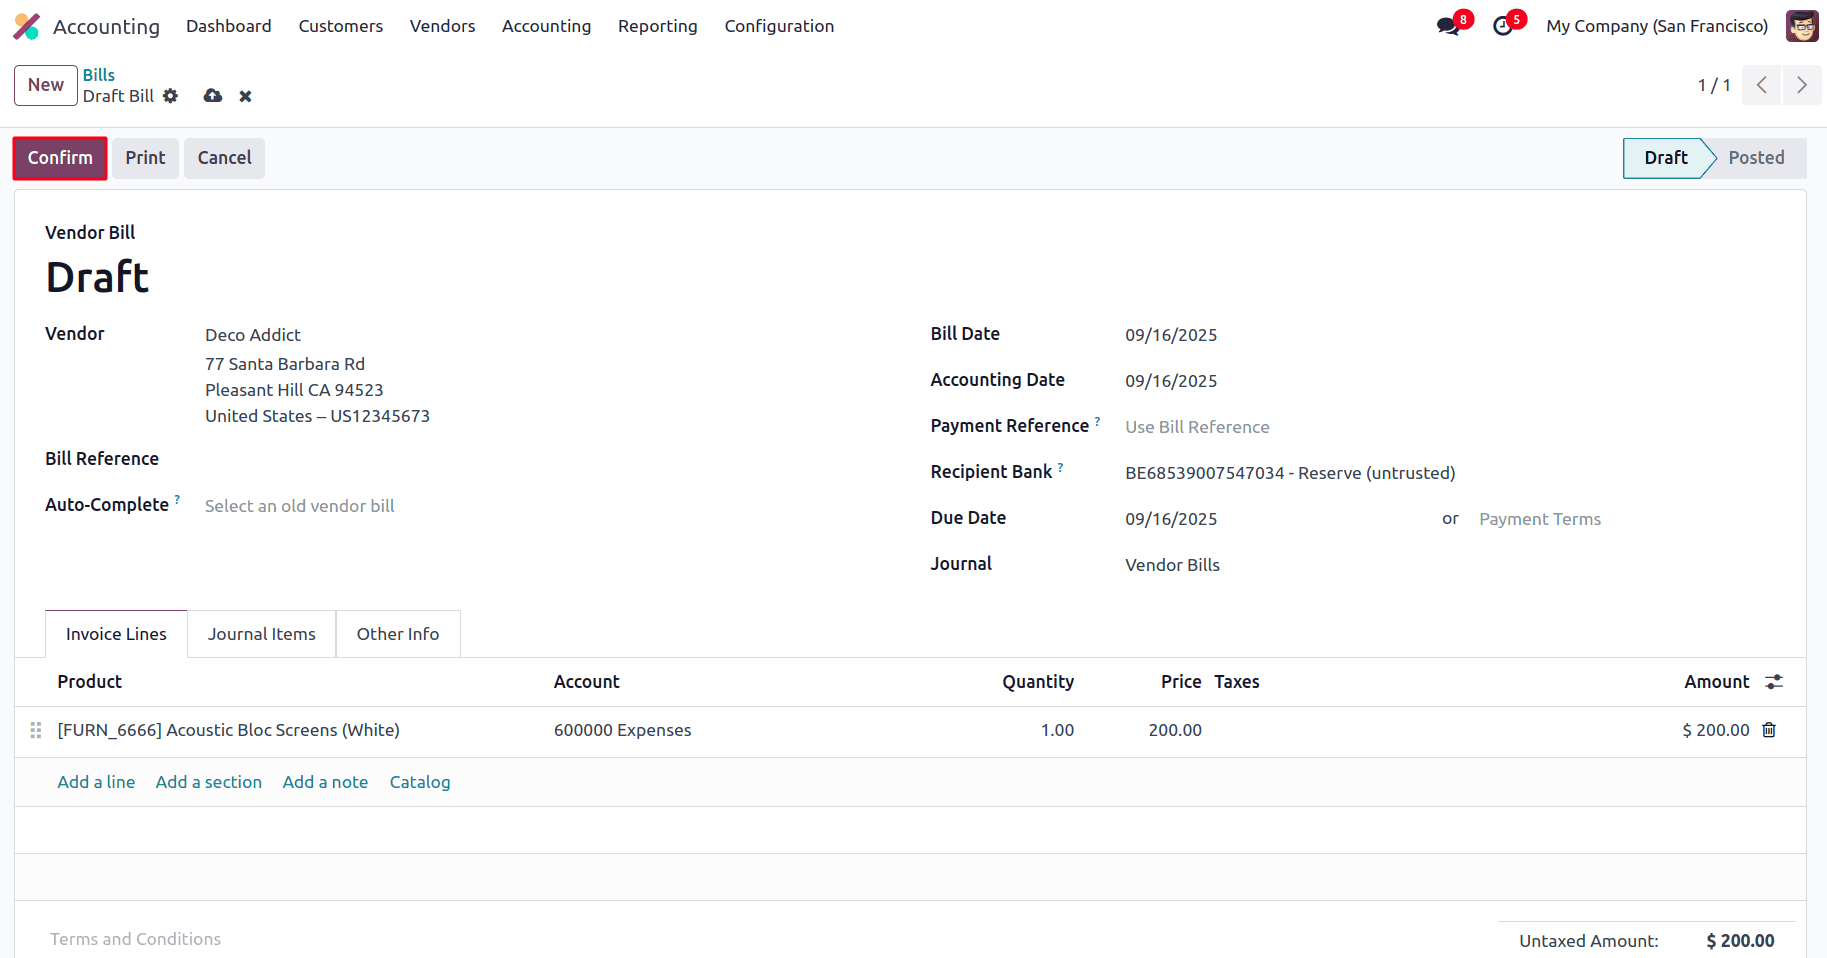
Task: Click Add a section below invoice lines
Action: (208, 781)
